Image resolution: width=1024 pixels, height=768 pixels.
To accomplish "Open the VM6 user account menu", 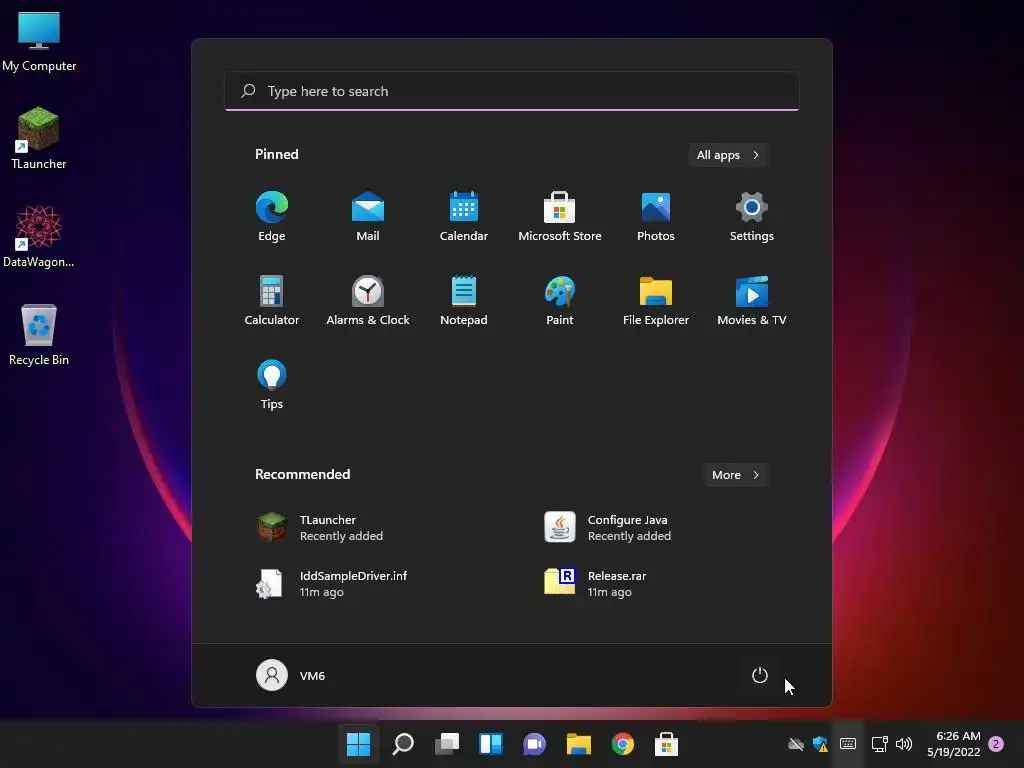I will click(291, 675).
